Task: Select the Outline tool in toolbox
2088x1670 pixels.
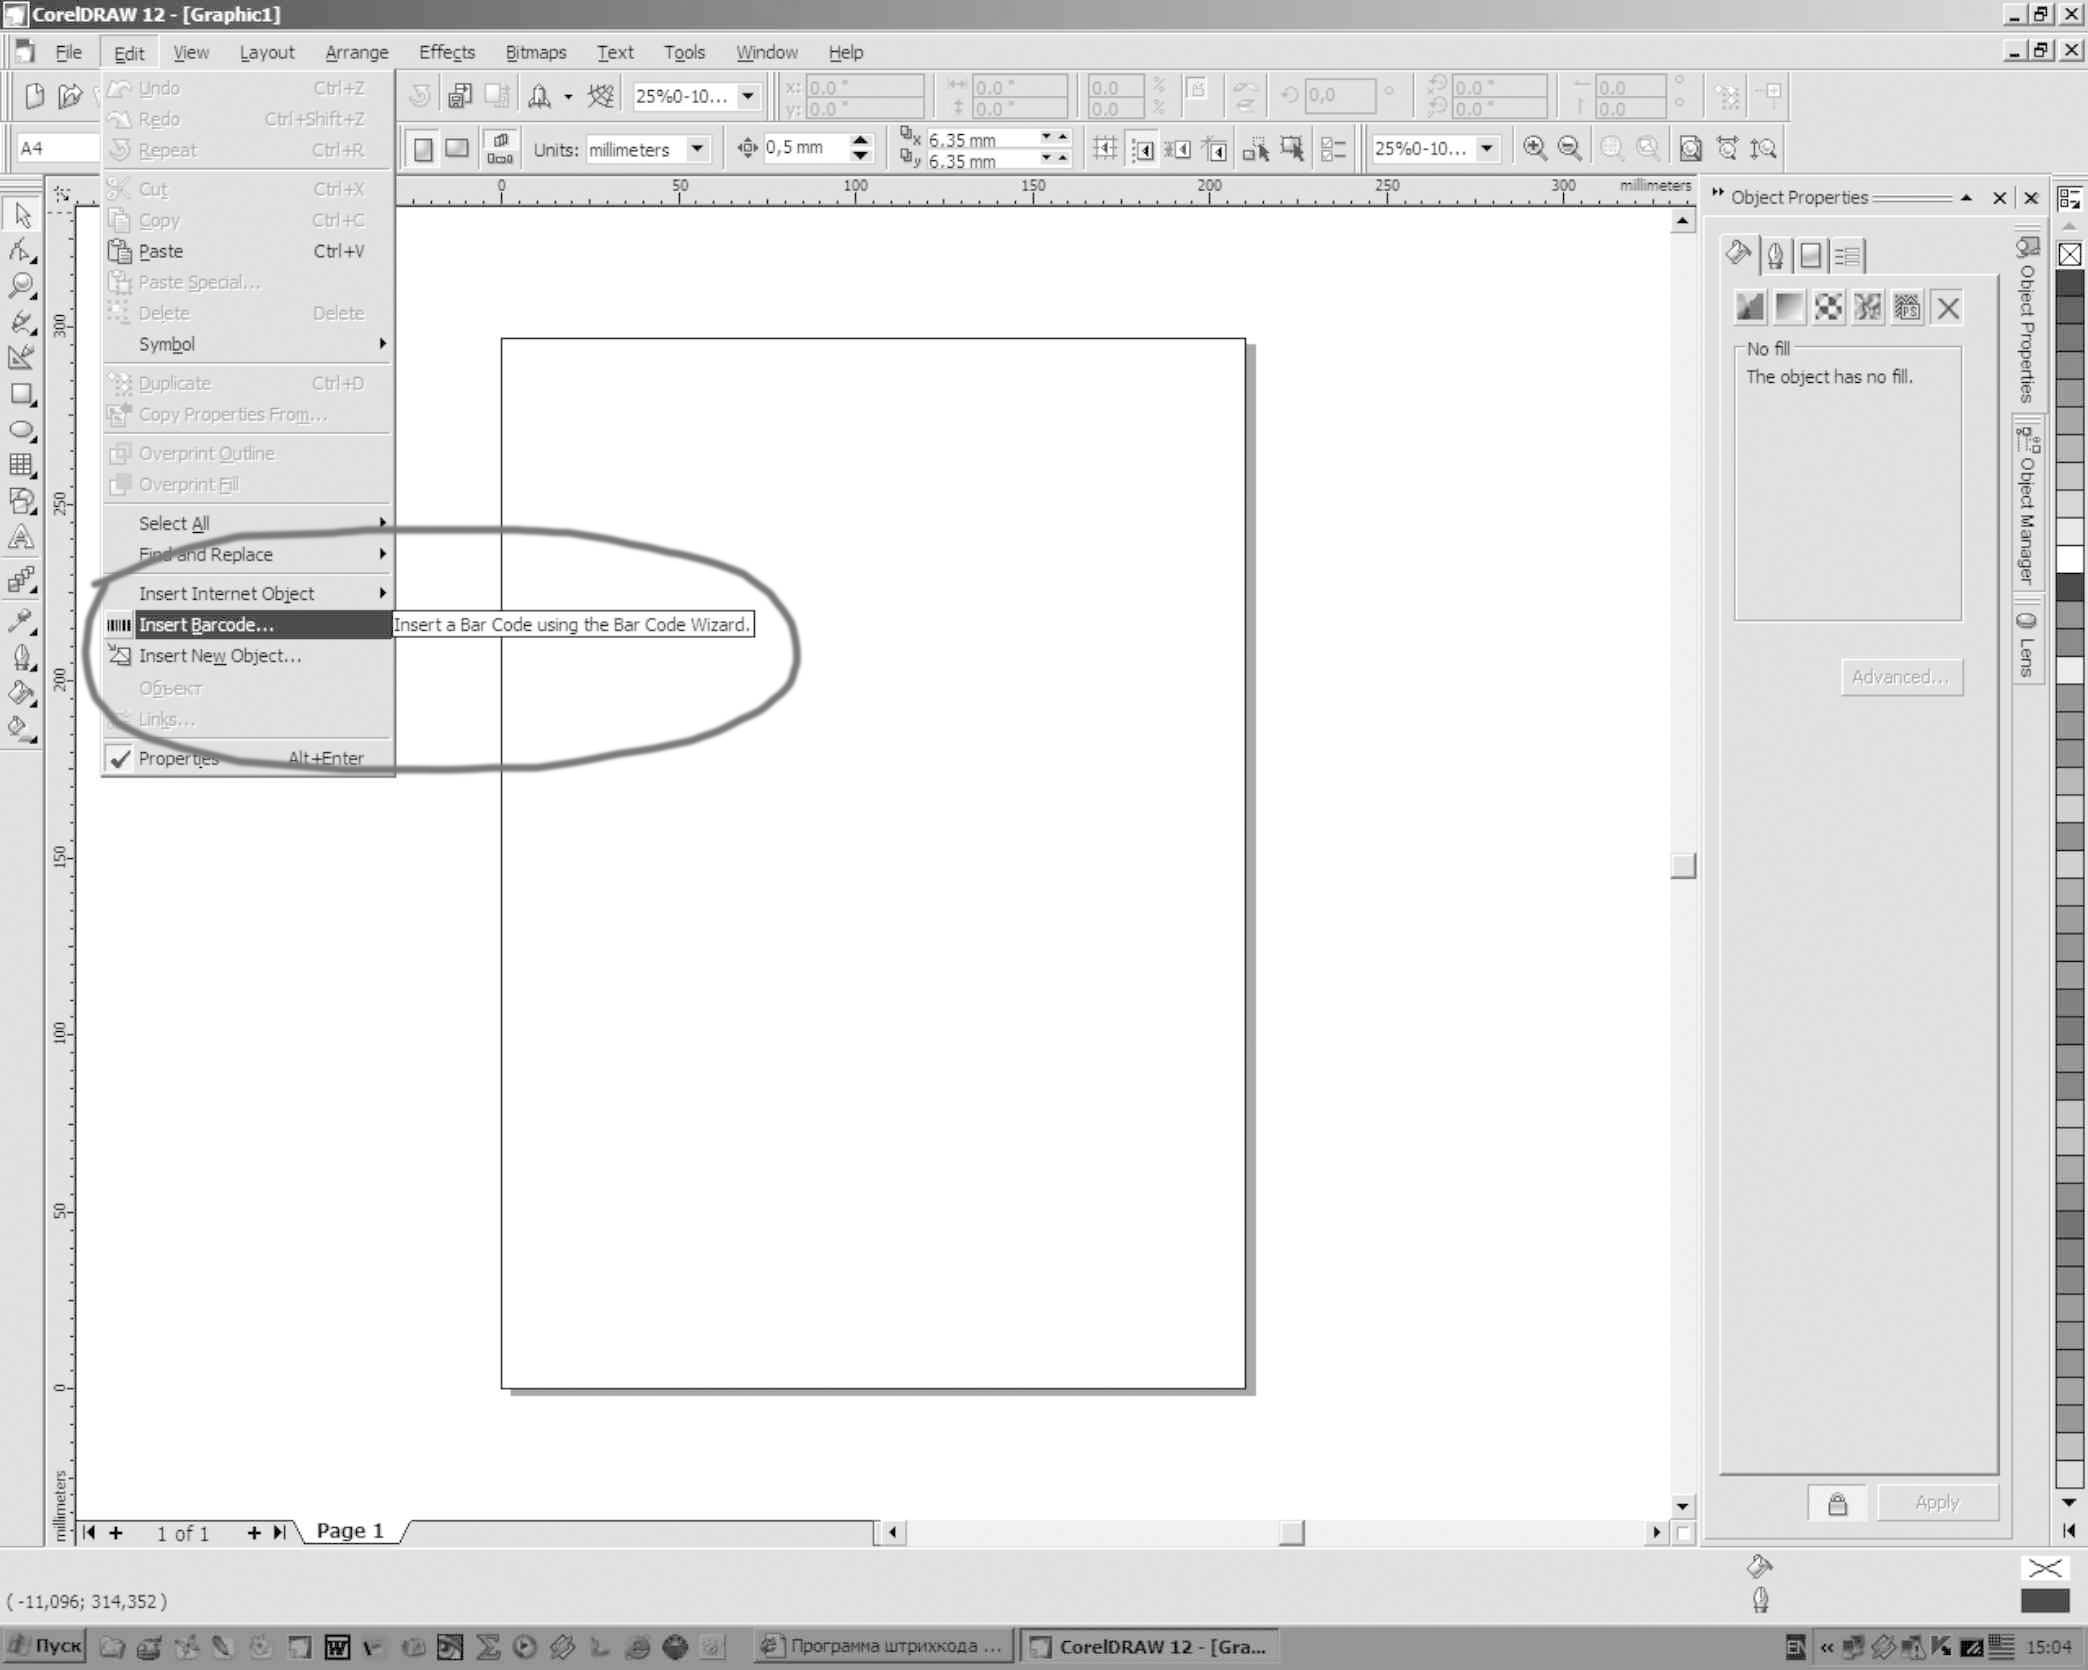Action: pos(22,657)
